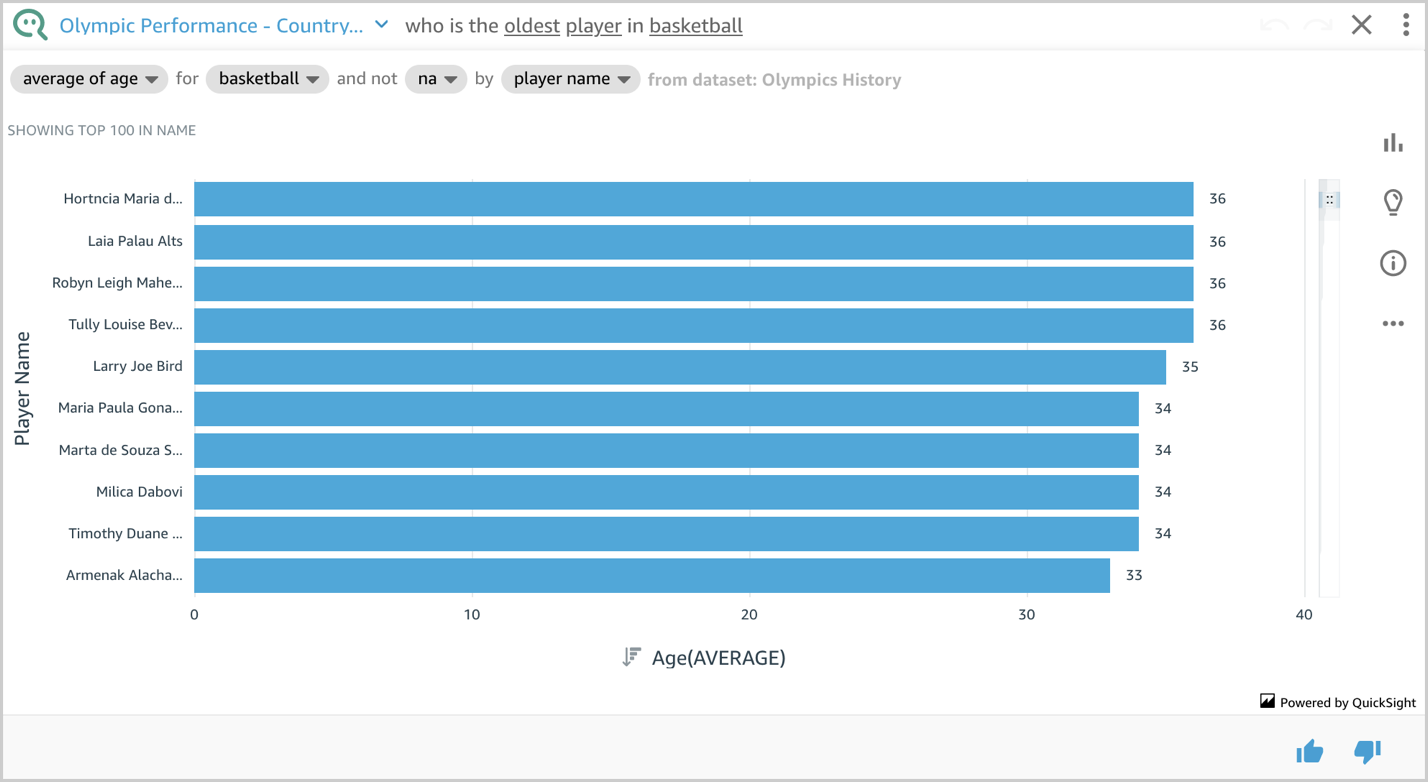
Task: Open the "na" exclusion dropdown pill
Action: (x=436, y=79)
